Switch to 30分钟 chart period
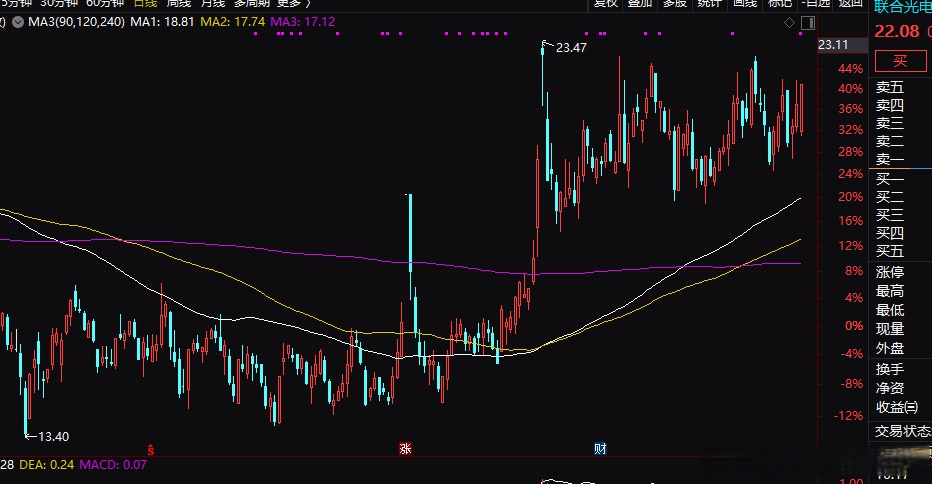The height and width of the screenshot is (484, 932). click(x=56, y=3)
